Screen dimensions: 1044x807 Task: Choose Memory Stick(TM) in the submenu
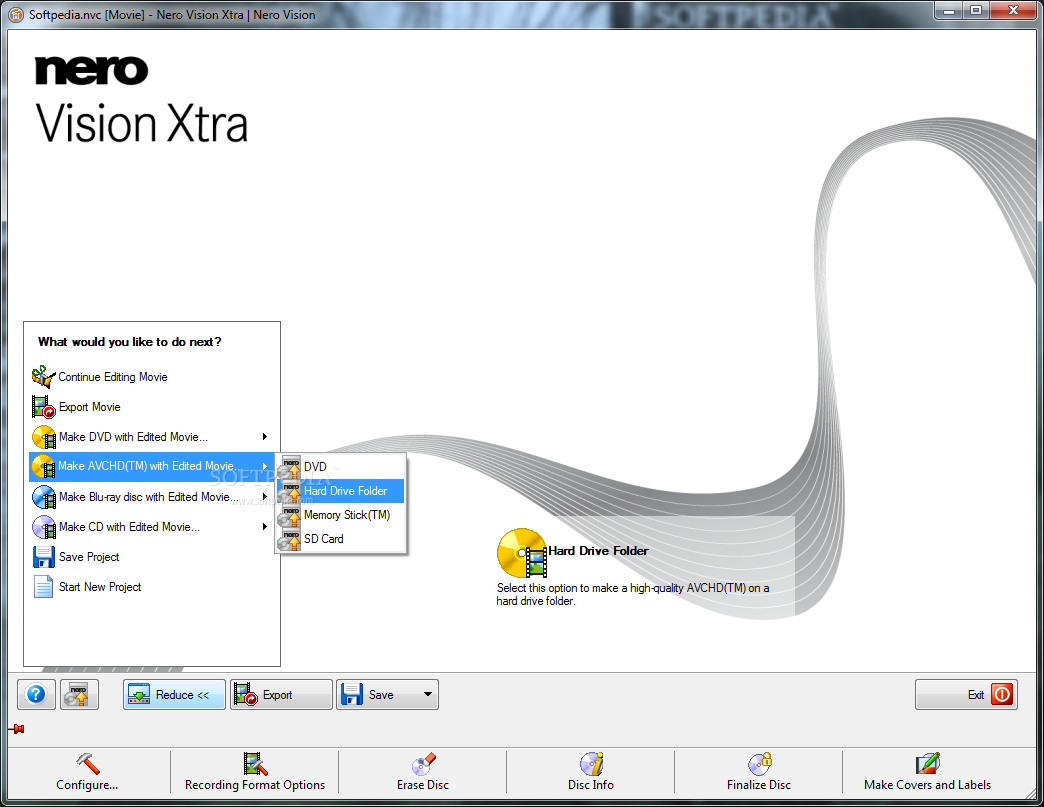pyautogui.click(x=340, y=515)
